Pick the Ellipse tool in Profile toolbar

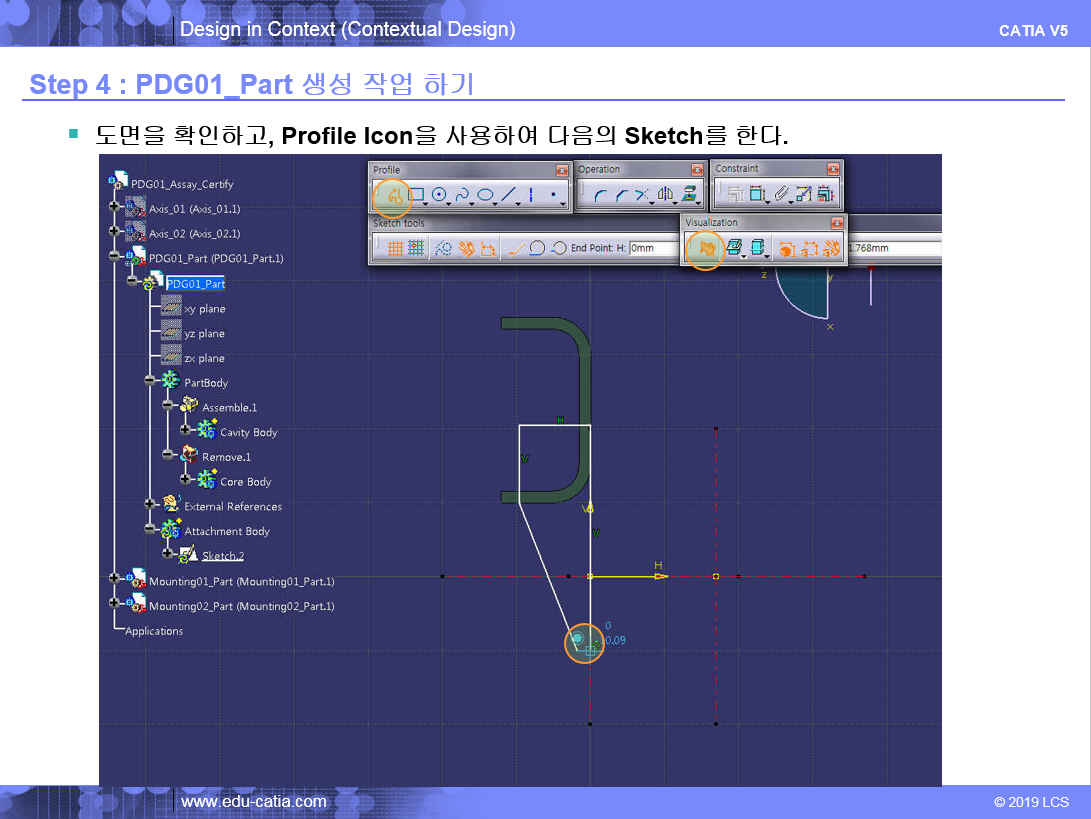(485, 195)
